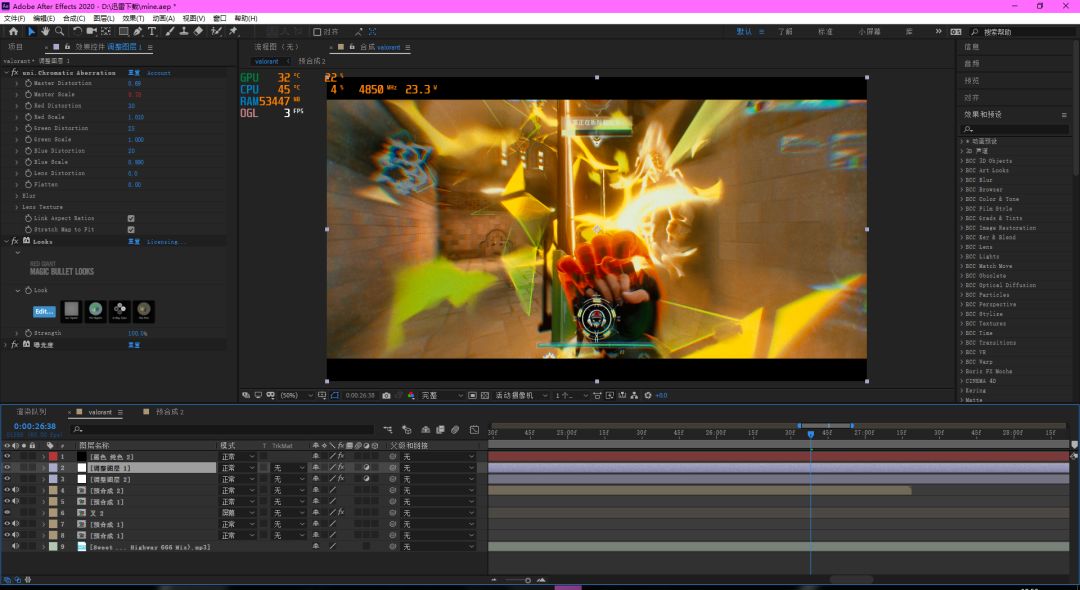Image resolution: width=1080 pixels, height=590 pixels.
Task: Select the Rotation tool
Action: pos(77,32)
